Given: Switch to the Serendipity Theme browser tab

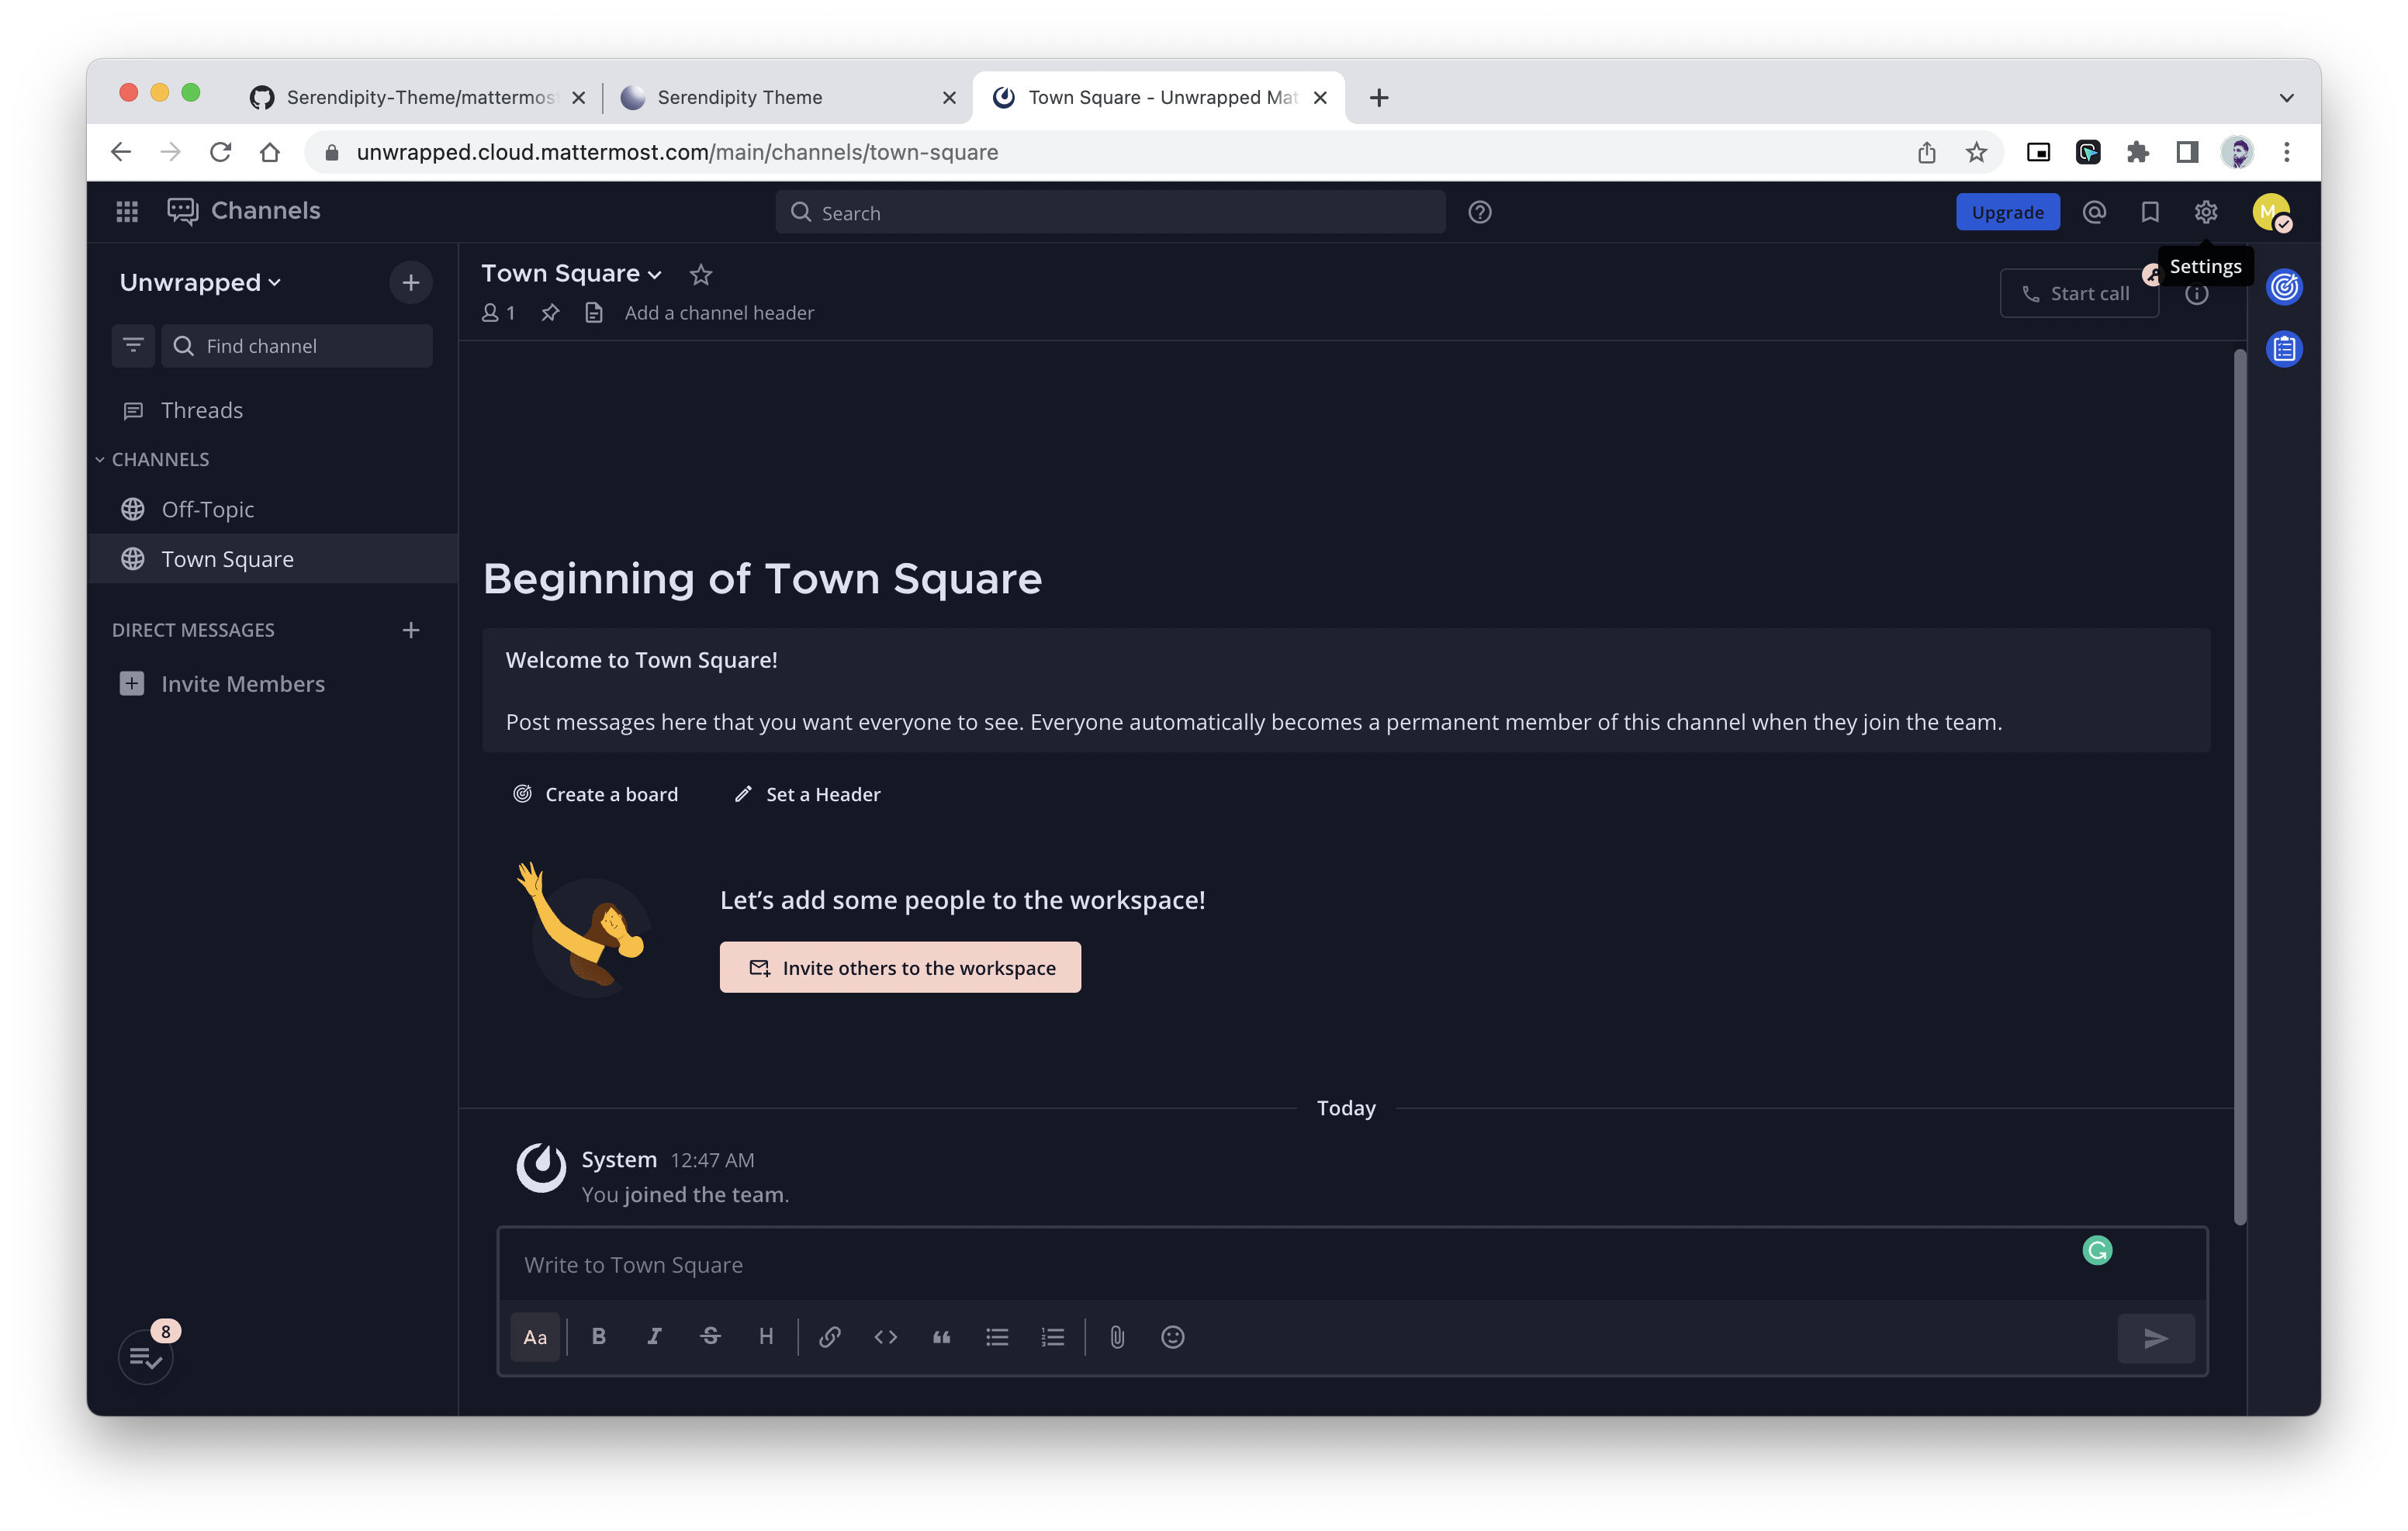Looking at the screenshot, I should [740, 97].
